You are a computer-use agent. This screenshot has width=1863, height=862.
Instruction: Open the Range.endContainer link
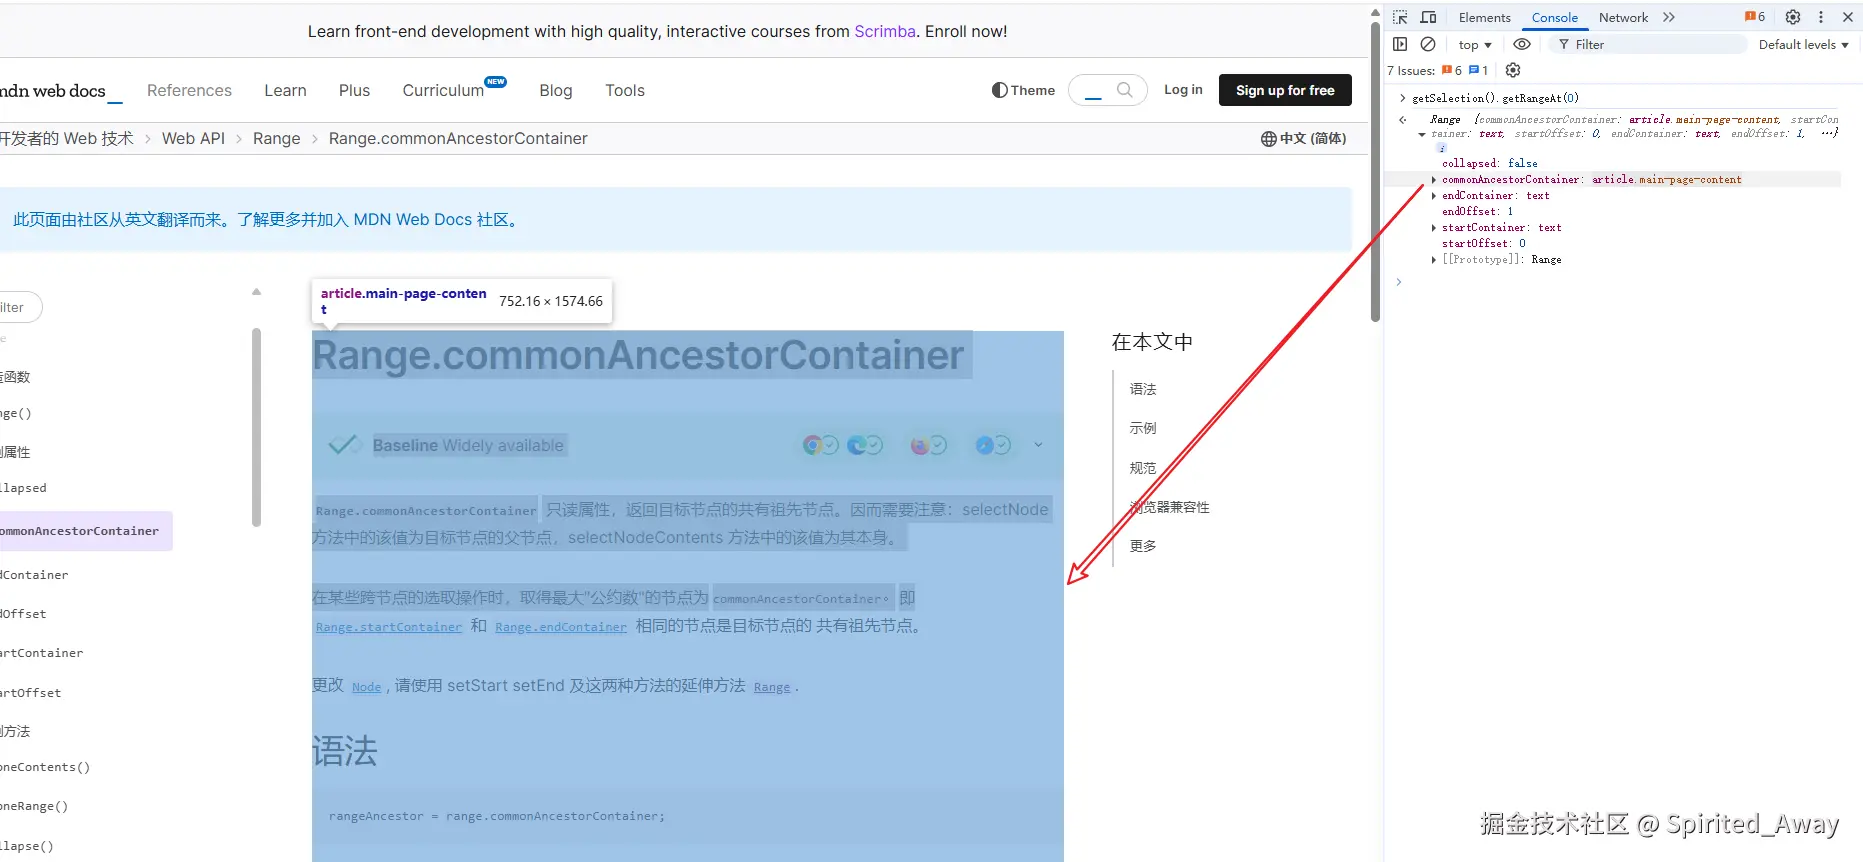(561, 627)
